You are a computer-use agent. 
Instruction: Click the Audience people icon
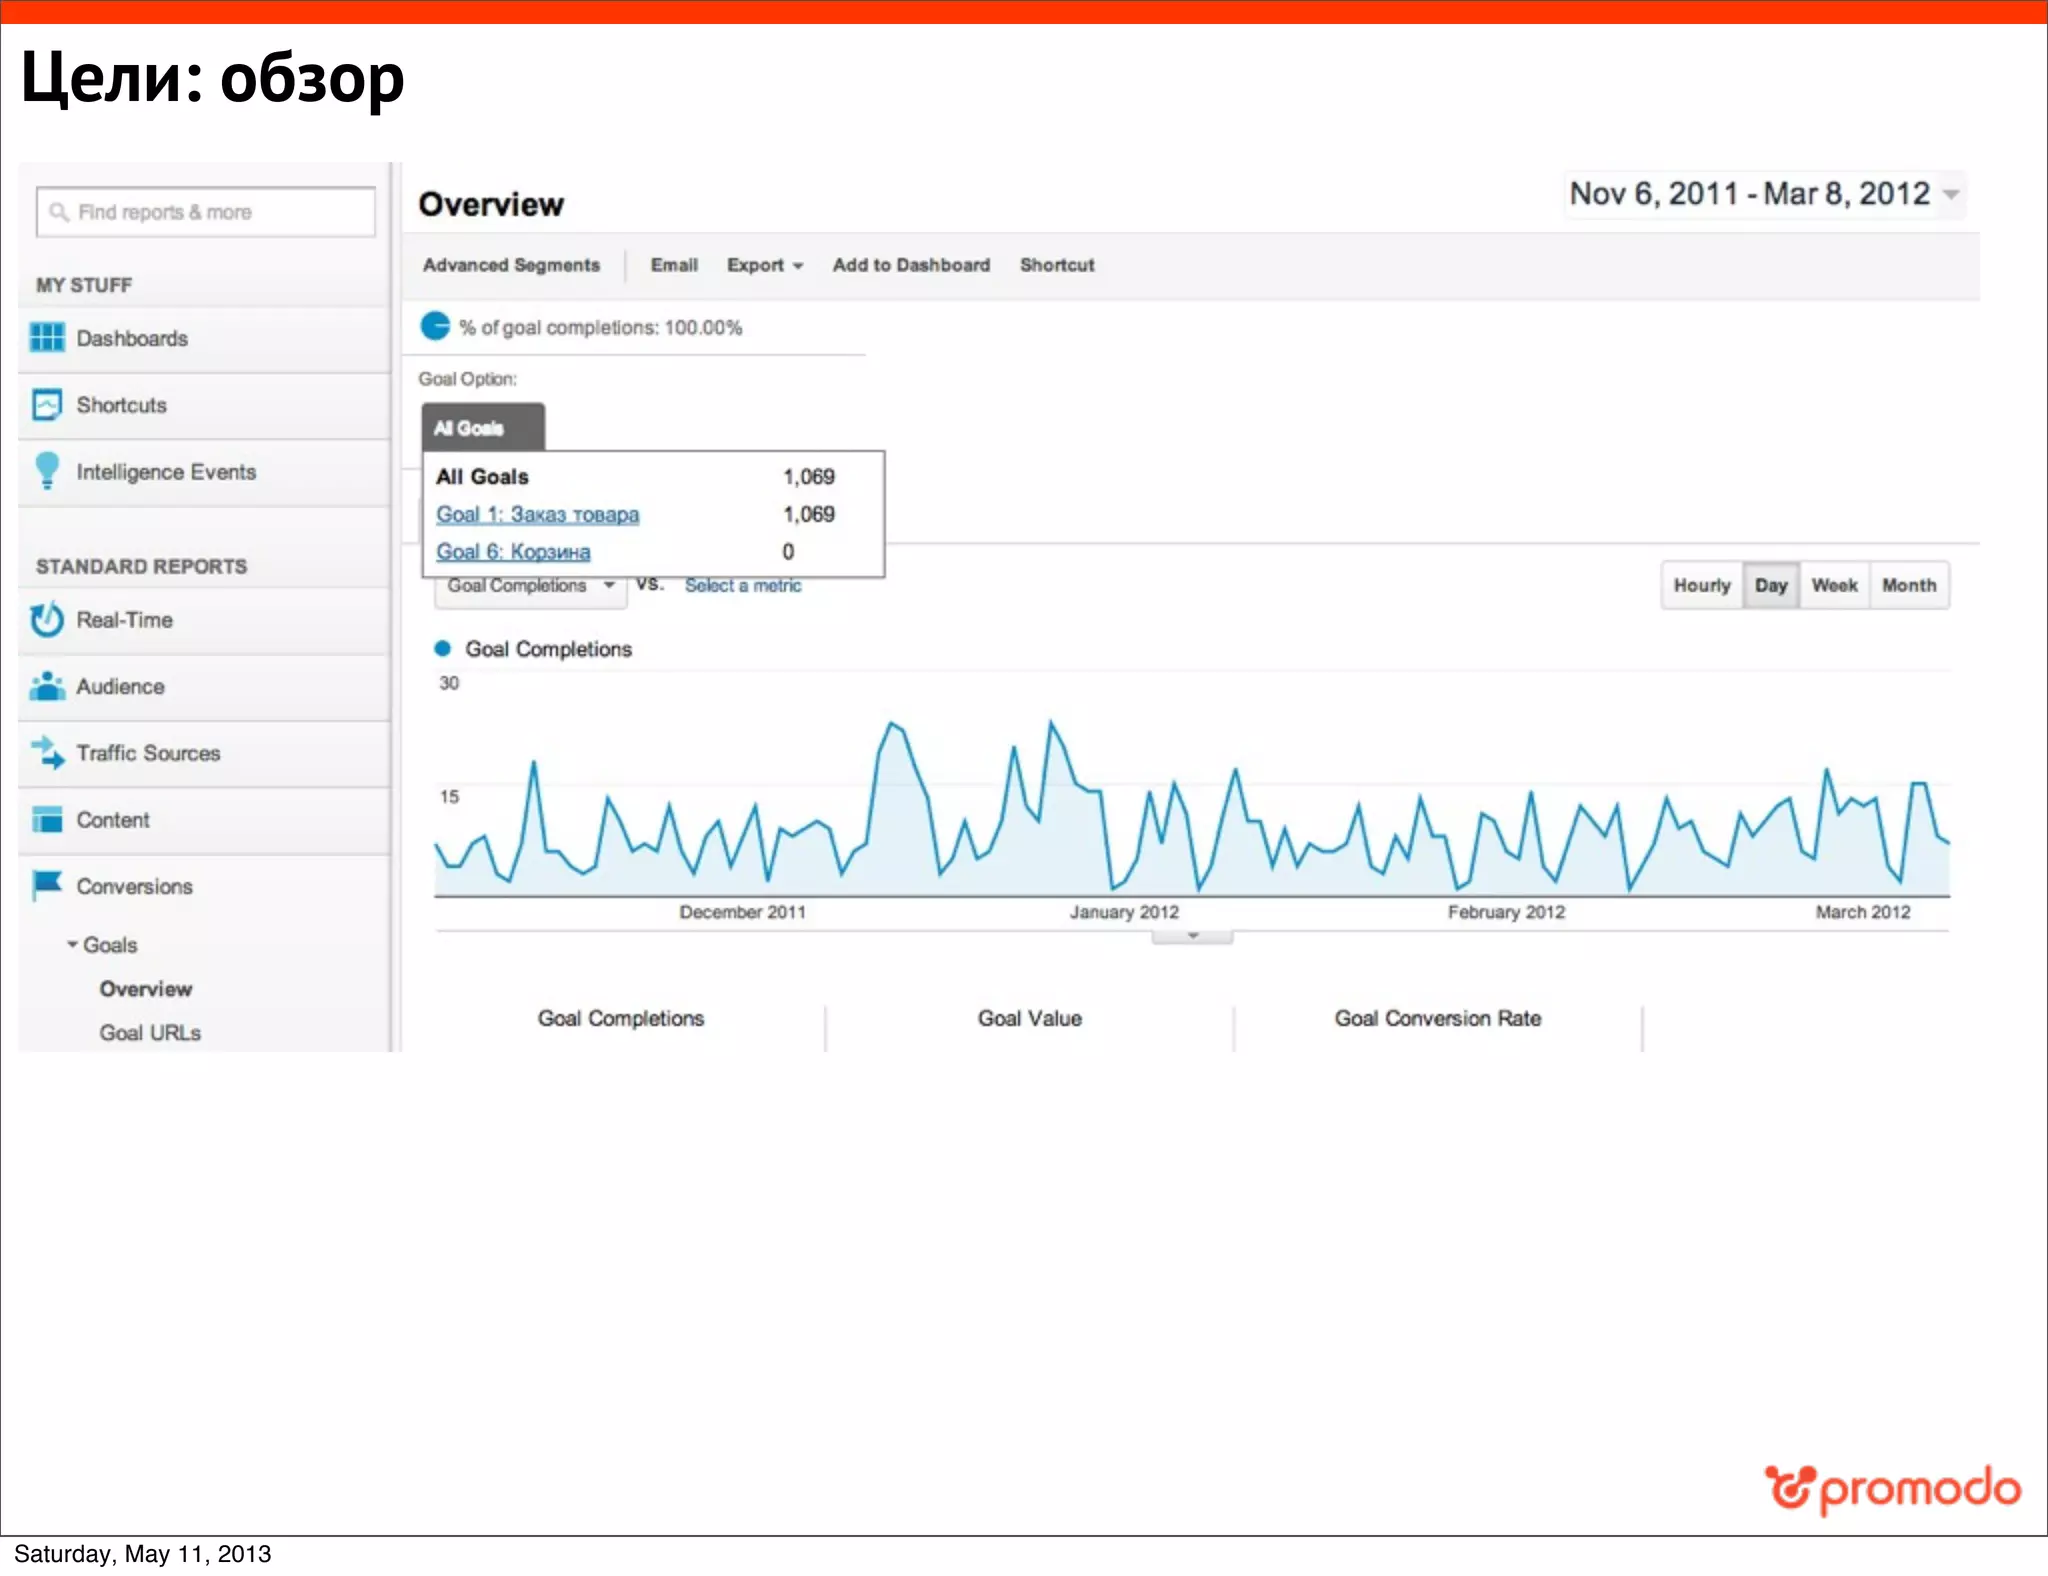point(47,686)
